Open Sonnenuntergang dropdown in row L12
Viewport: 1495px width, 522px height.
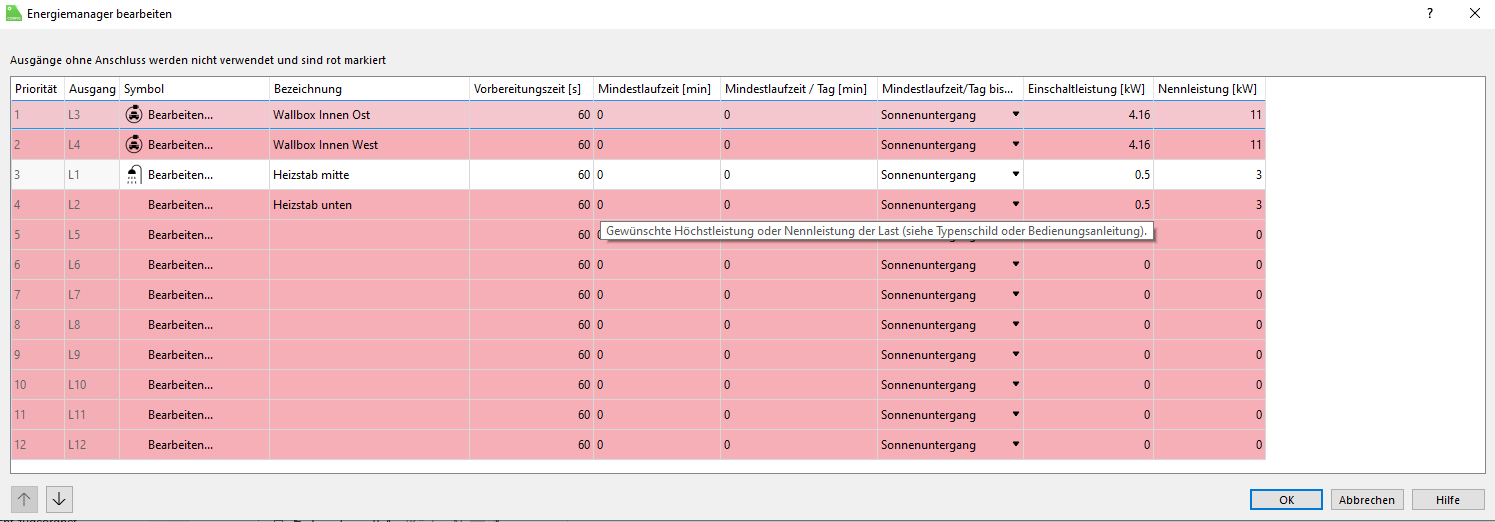click(x=1015, y=445)
